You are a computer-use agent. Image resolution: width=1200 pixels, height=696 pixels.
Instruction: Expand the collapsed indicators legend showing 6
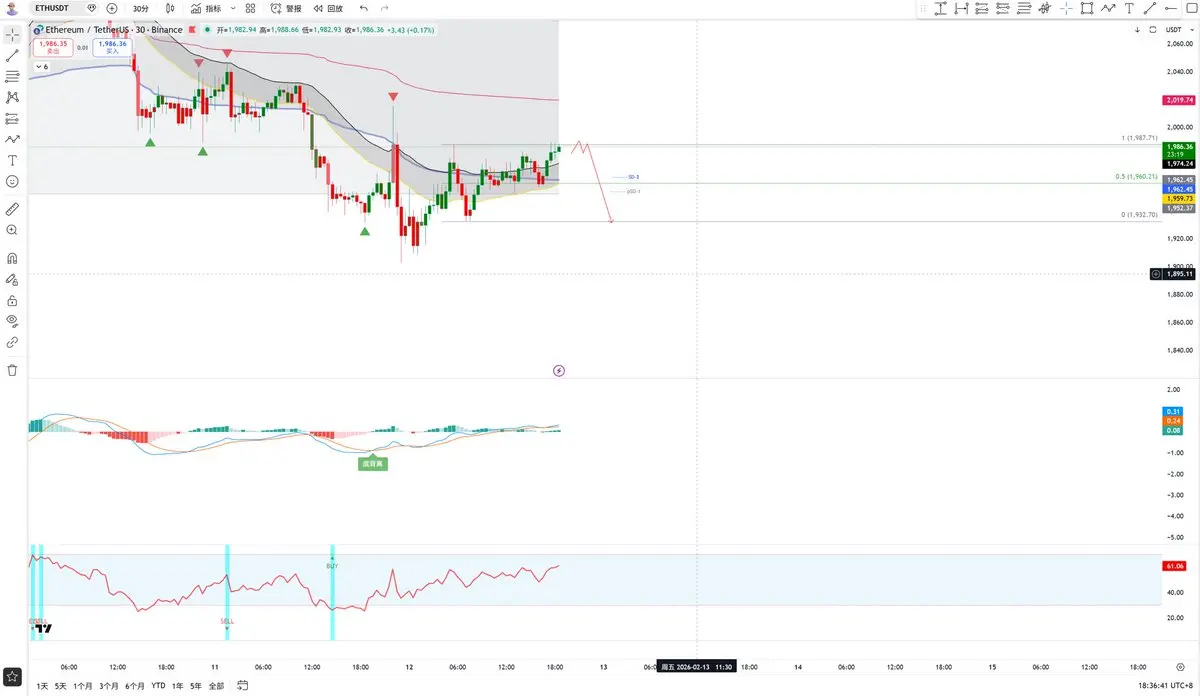point(43,66)
